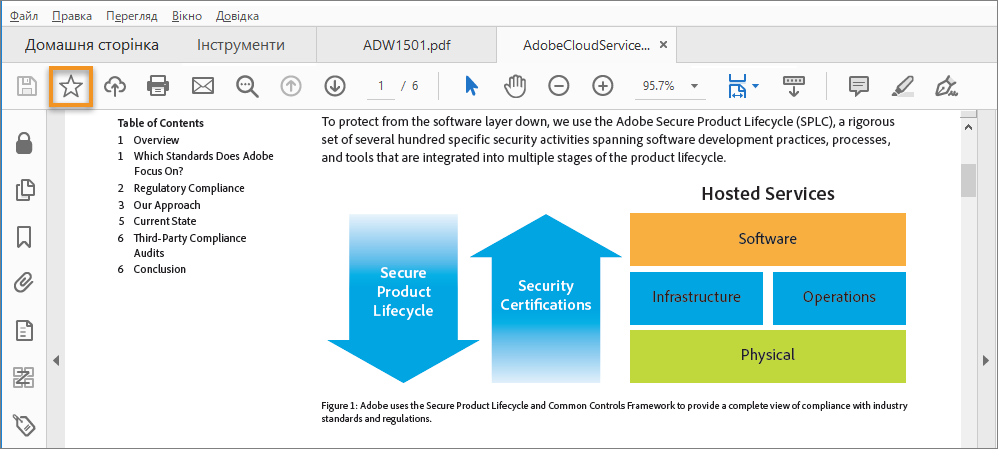The image size is (998, 449).
Task: Click 'Our Approach' contents entry
Action: (167, 205)
